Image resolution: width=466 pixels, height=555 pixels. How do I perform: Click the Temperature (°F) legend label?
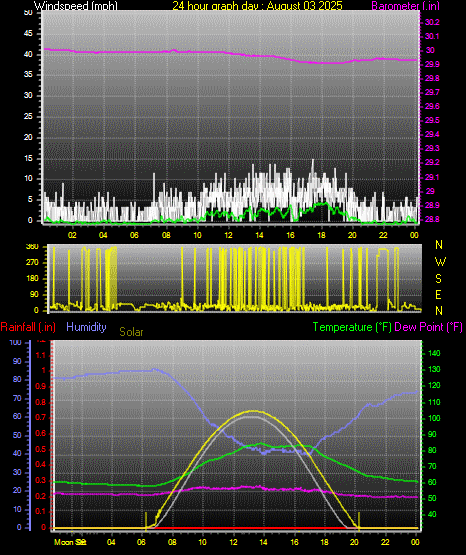point(352,327)
